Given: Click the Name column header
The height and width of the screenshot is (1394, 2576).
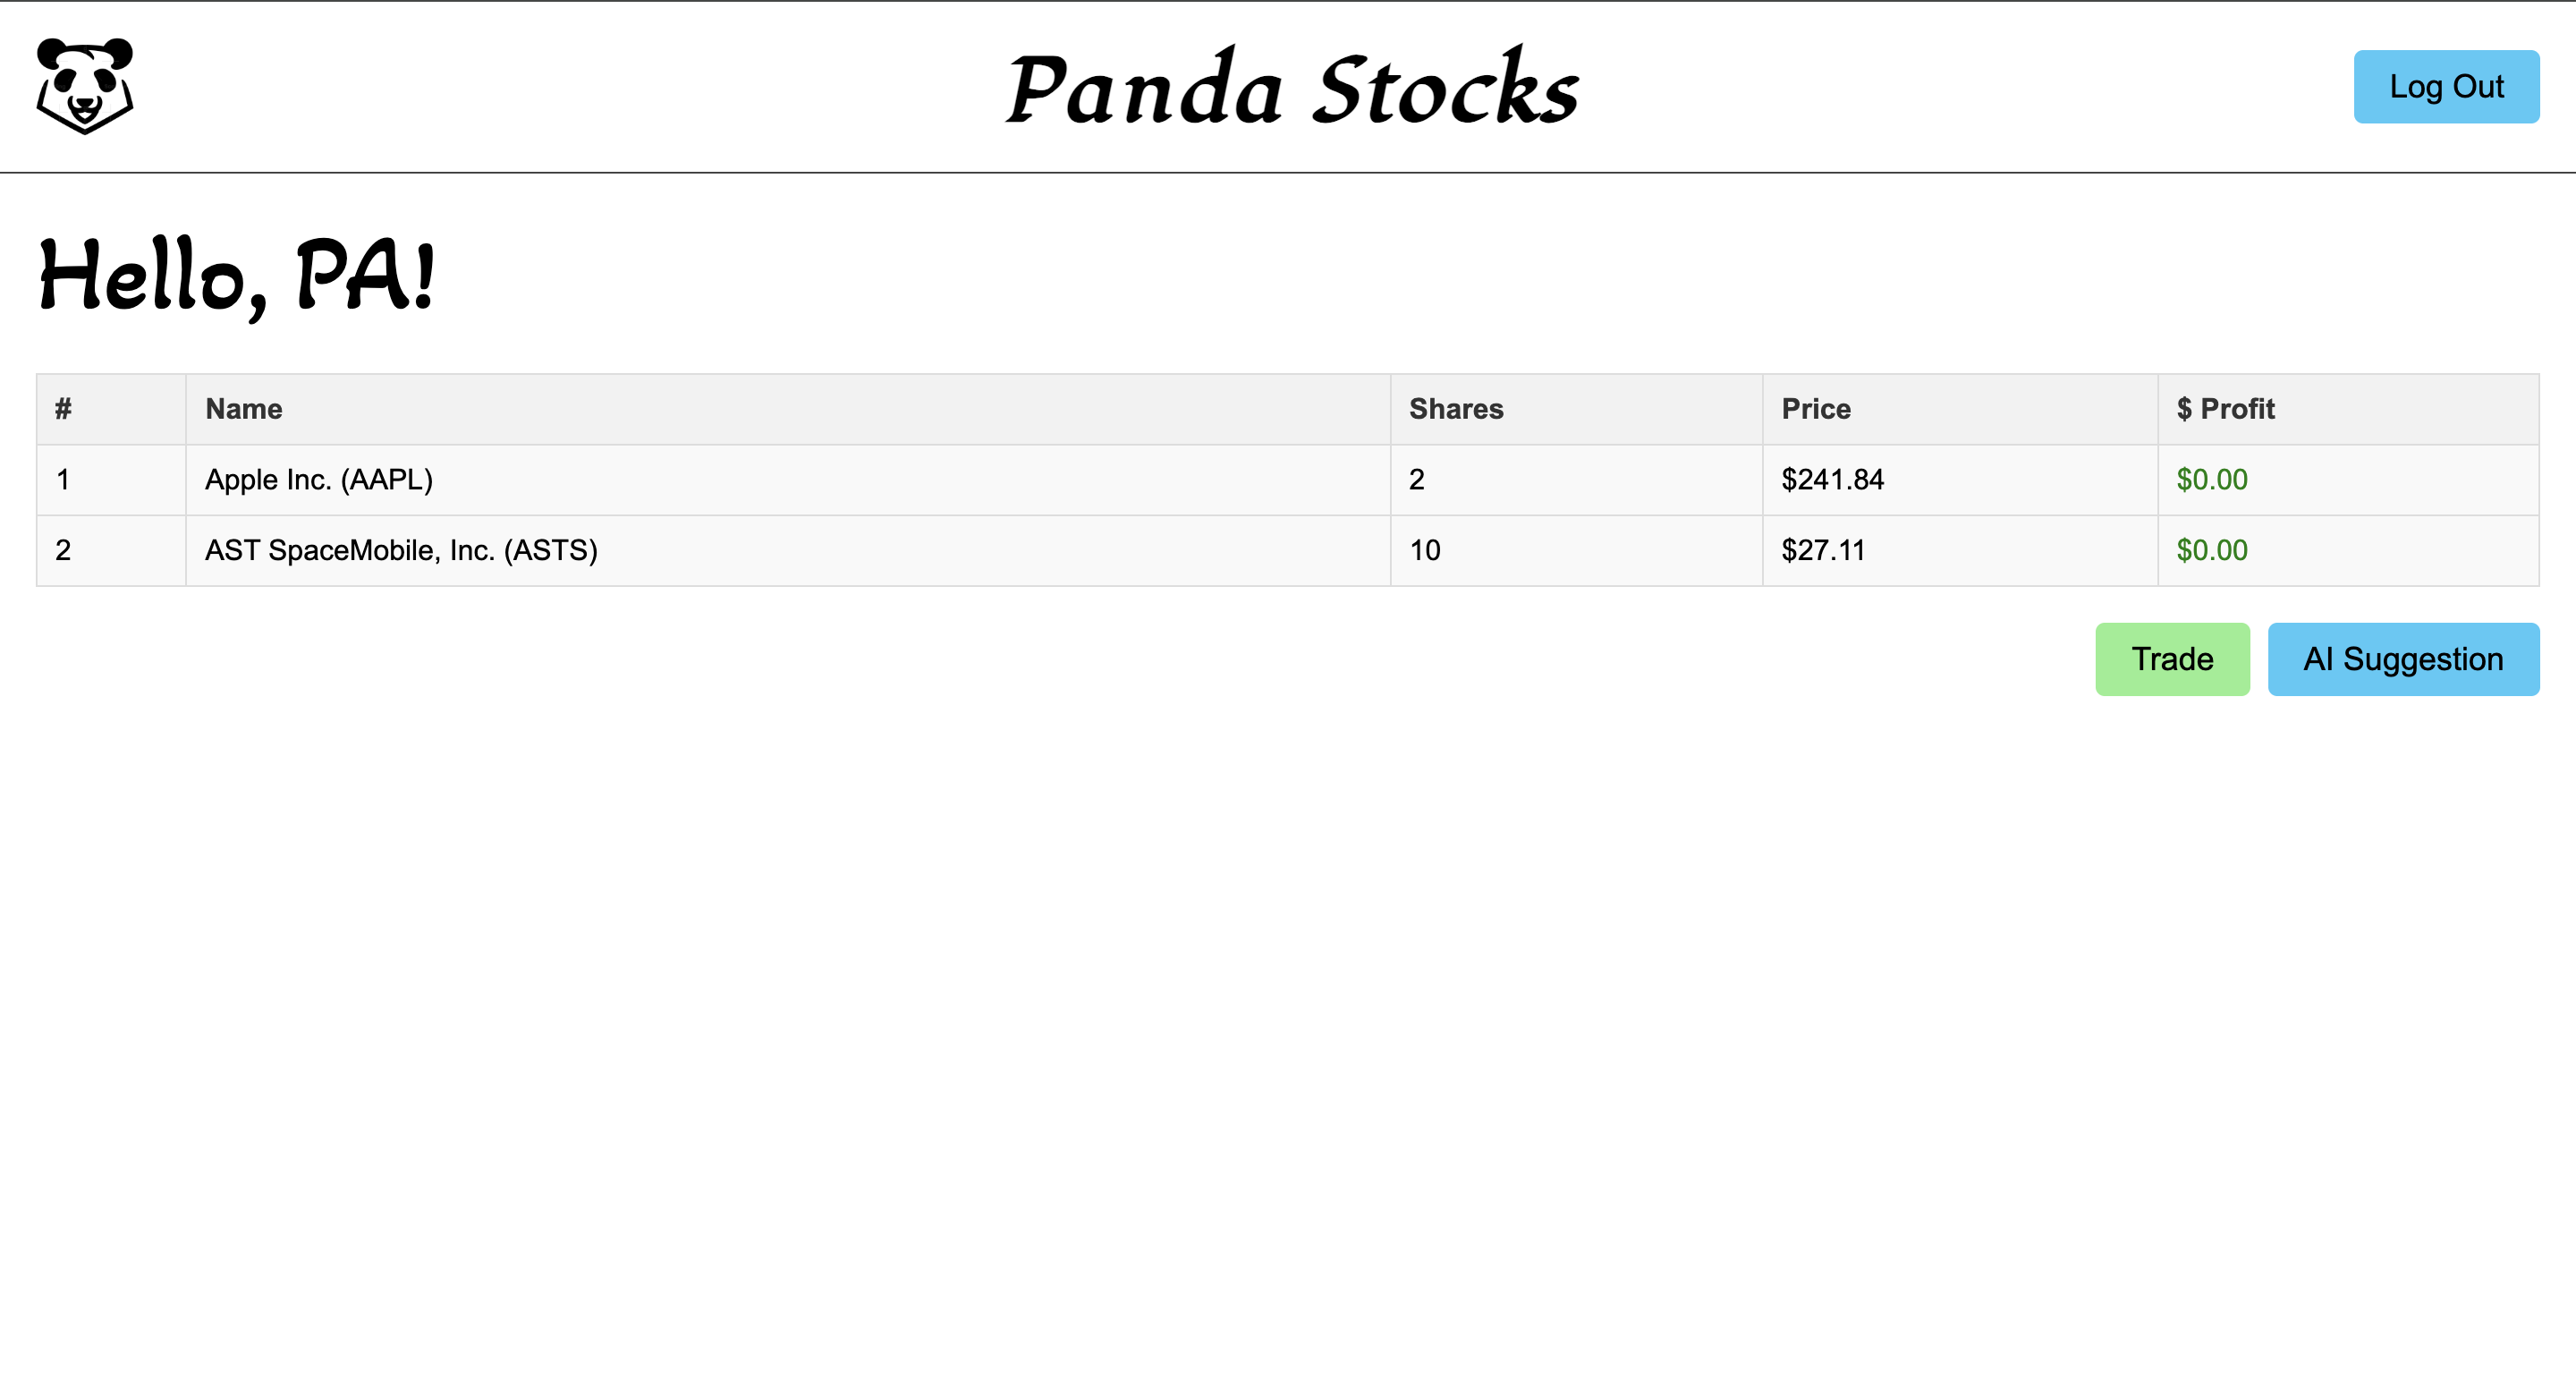Looking at the screenshot, I should (244, 409).
